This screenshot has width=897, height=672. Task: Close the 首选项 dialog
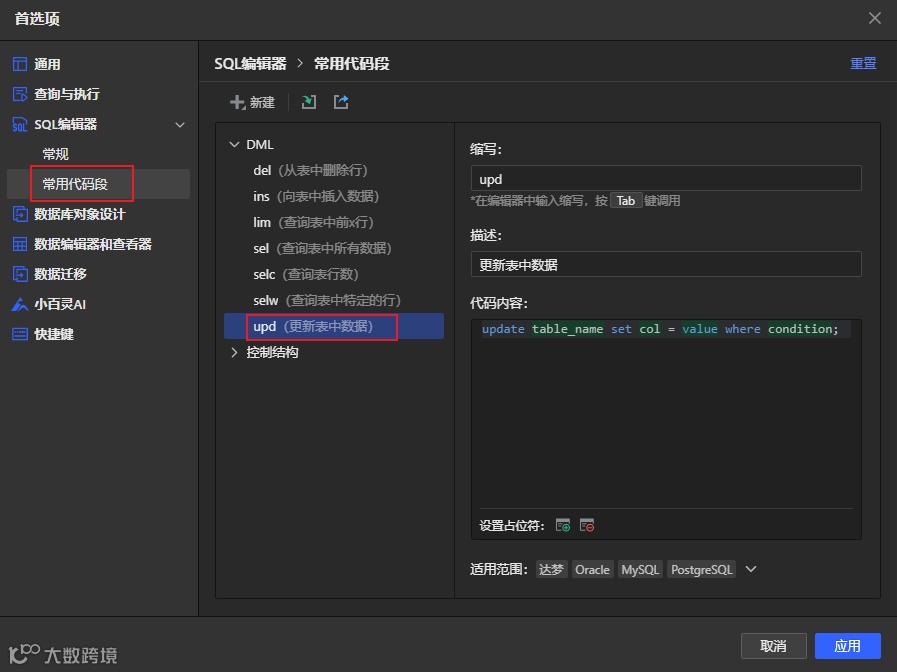click(875, 18)
